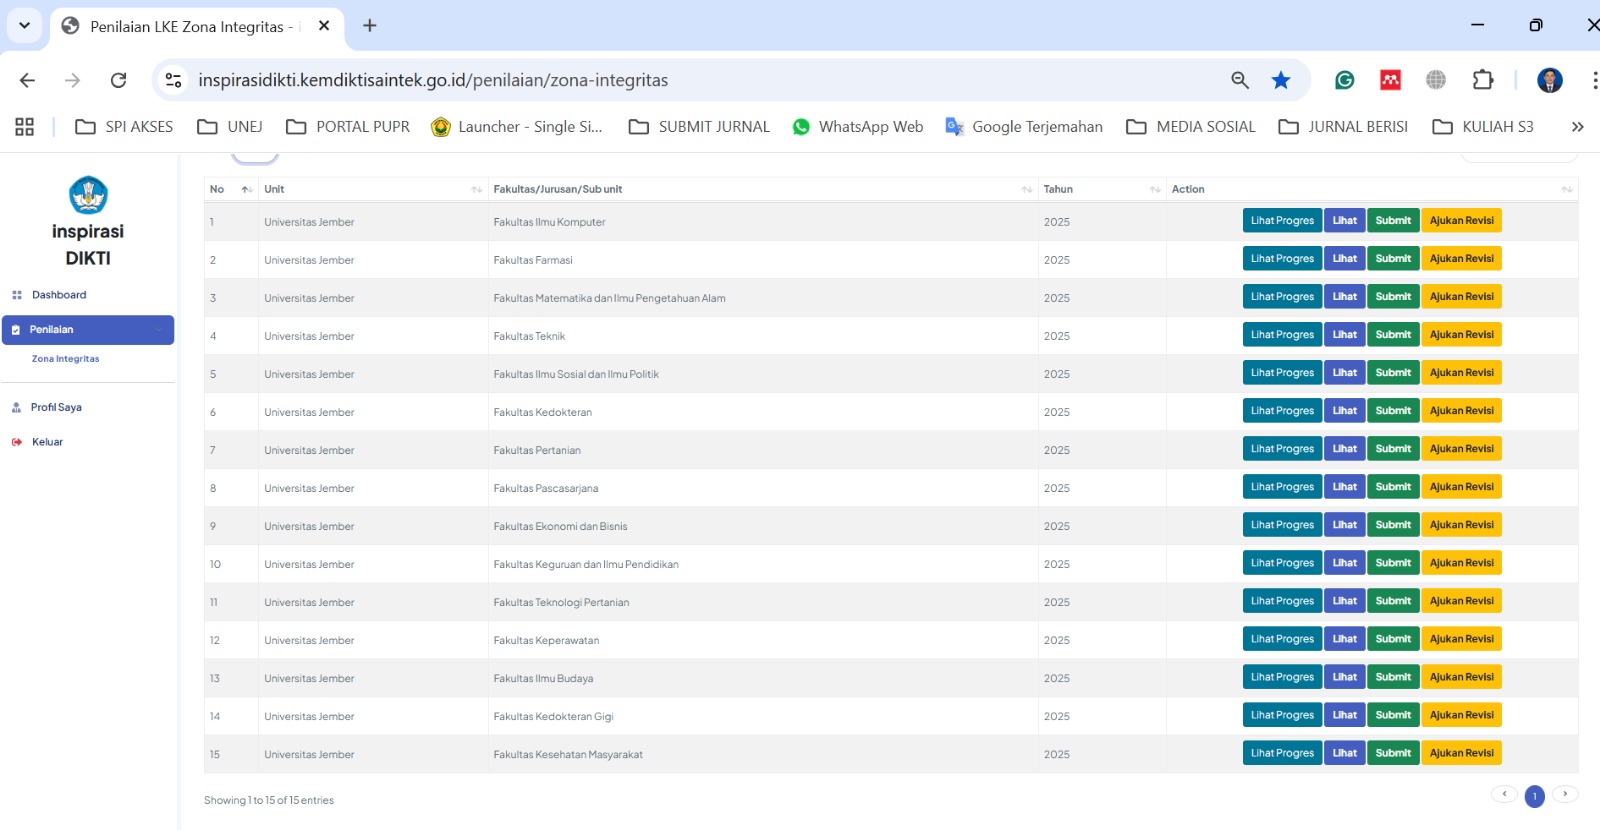Bookmark this page with the star icon

point(1280,80)
